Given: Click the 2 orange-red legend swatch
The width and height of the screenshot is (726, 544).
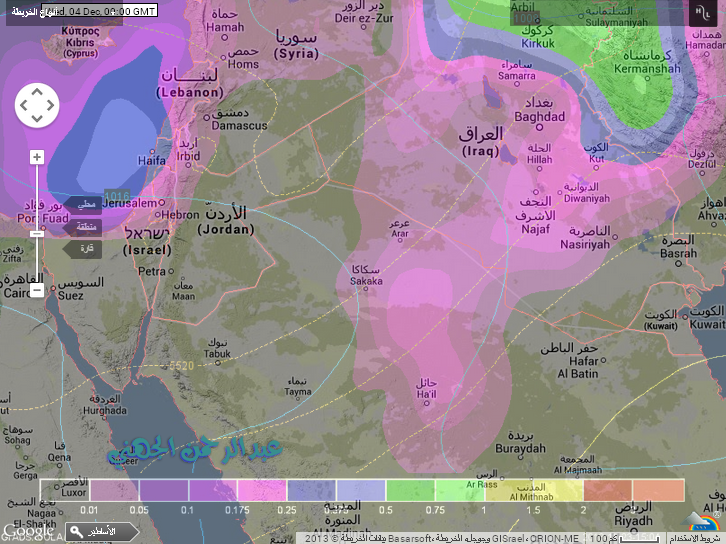Looking at the screenshot, I should coord(607,490).
